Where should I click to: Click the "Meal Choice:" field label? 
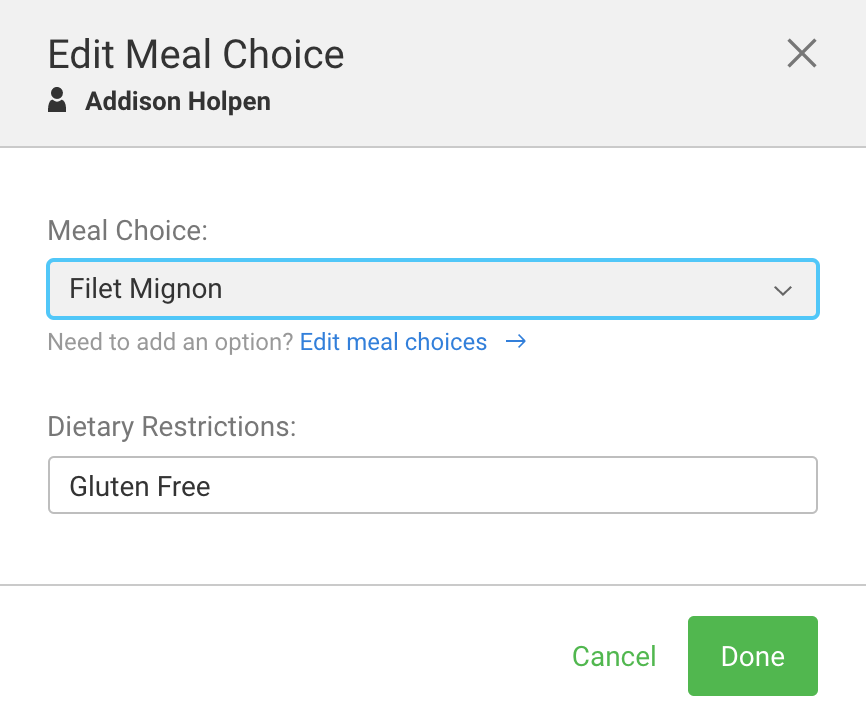pyautogui.click(x=128, y=231)
